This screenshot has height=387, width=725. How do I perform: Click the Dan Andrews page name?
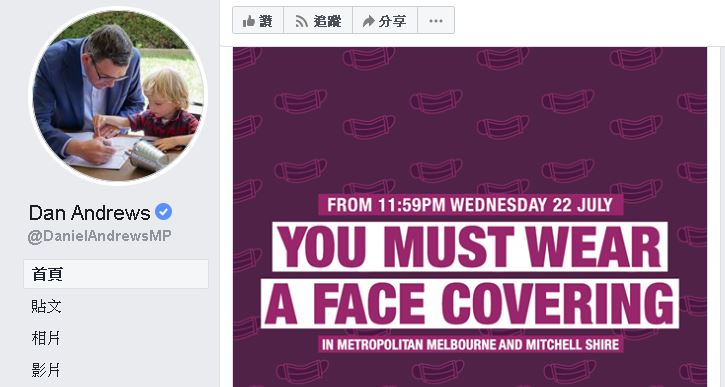pyautogui.click(x=89, y=213)
